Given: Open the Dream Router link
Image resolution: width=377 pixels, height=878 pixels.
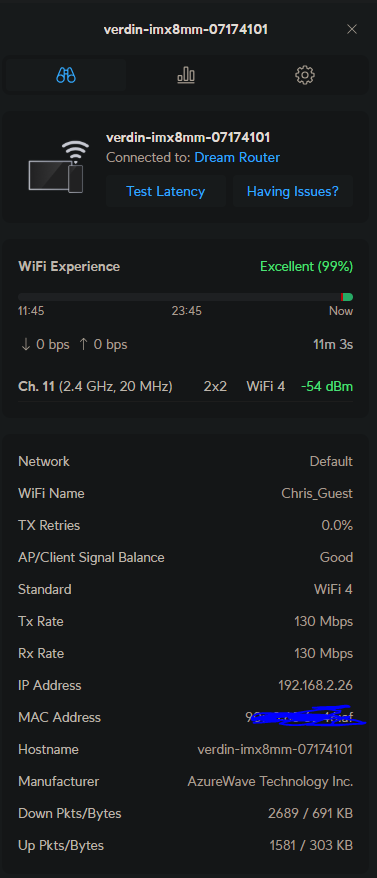Looking at the screenshot, I should pyautogui.click(x=237, y=158).
